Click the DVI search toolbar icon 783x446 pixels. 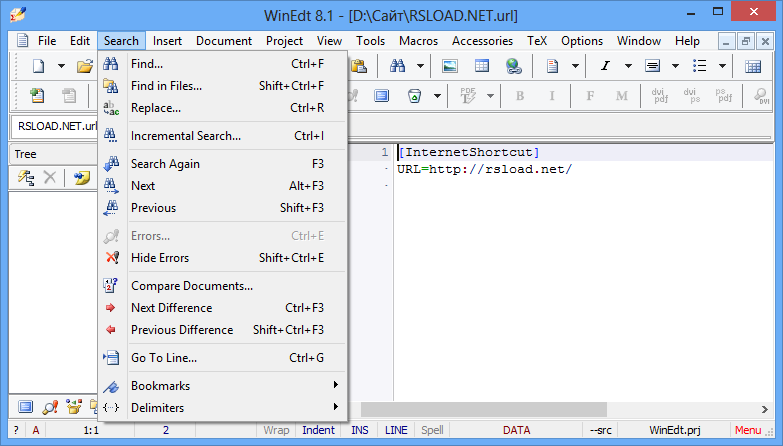pos(762,95)
